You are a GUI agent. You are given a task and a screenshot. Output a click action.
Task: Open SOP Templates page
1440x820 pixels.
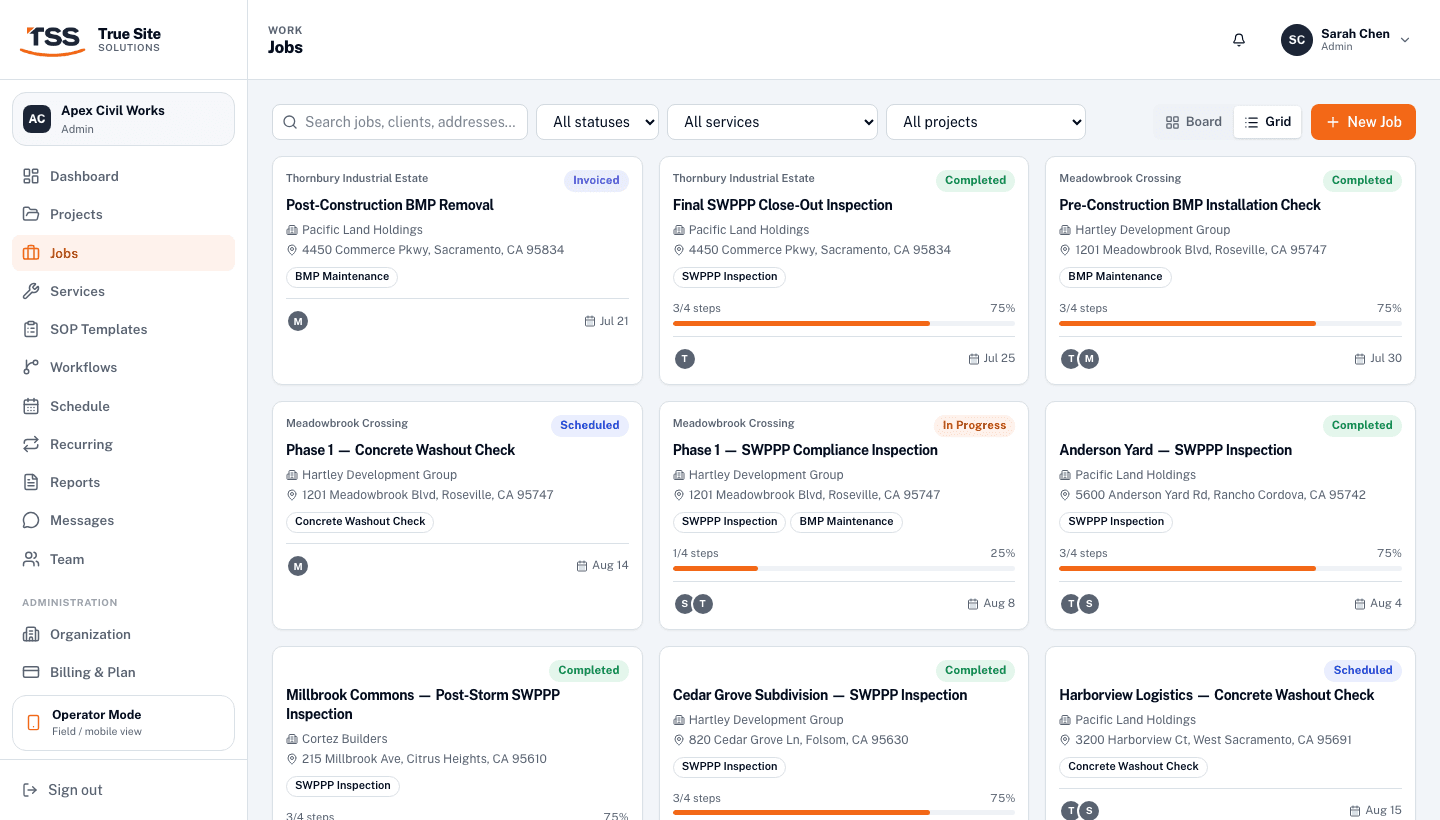point(123,329)
